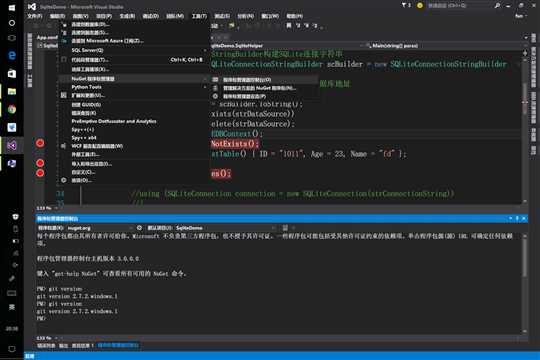Open Windows Defender shield tray icon
540x360 pixels.
[15, 217]
